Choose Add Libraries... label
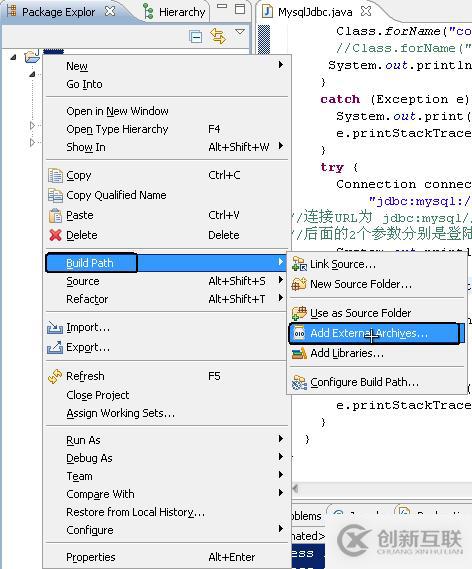The width and height of the screenshot is (472, 569). click(347, 353)
